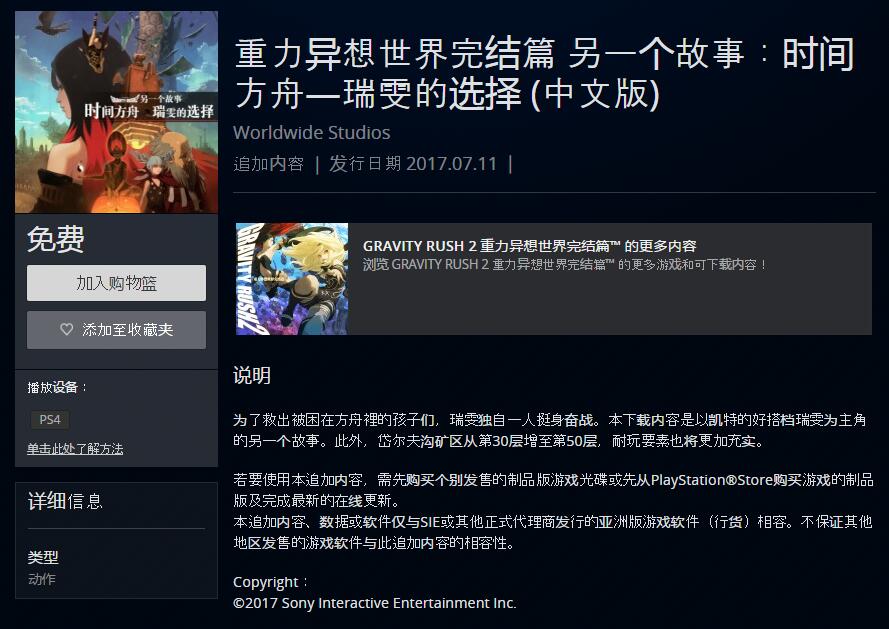Add the free DLC to cart (加入购物篮)
Image resolution: width=889 pixels, height=629 pixels.
116,283
